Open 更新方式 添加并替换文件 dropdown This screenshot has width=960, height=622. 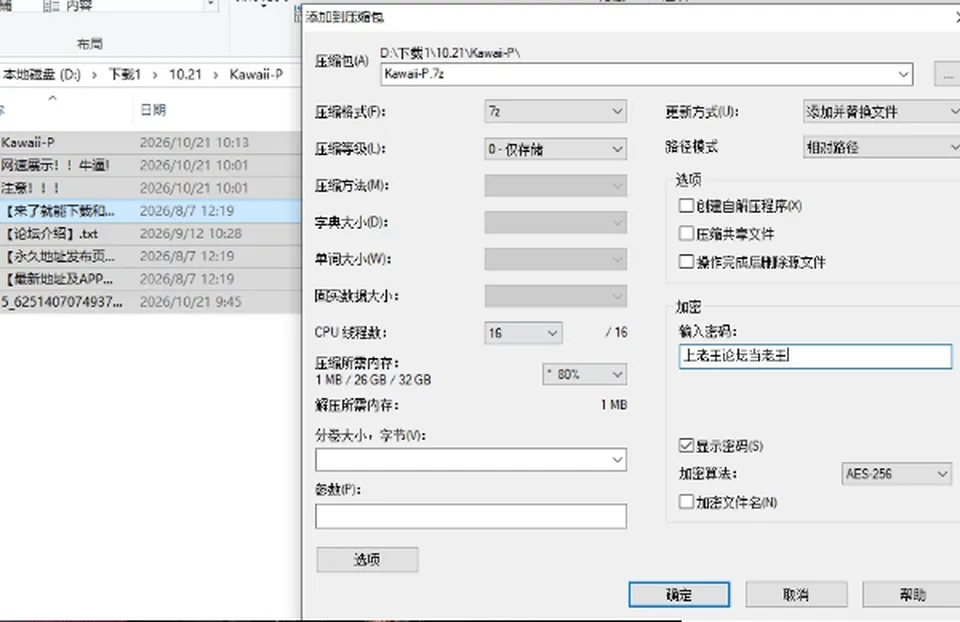pyautogui.click(x=881, y=112)
